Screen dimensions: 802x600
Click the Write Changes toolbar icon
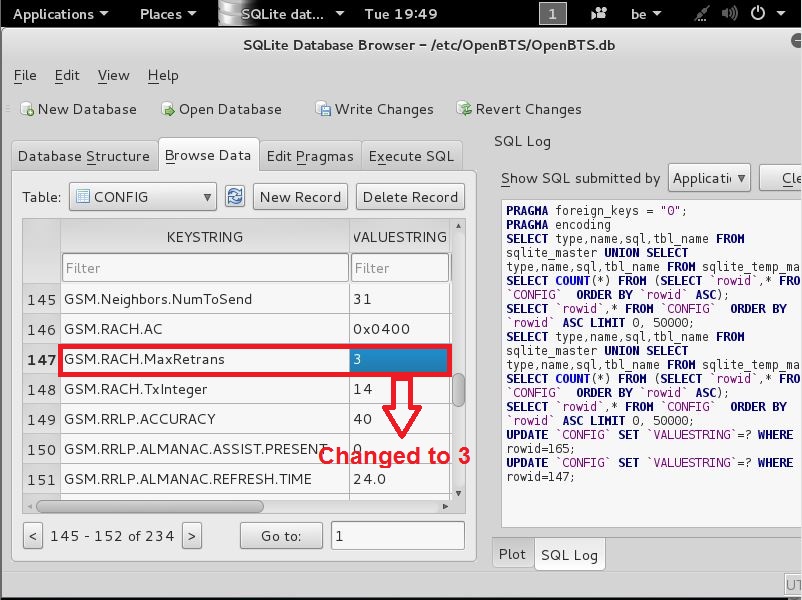pos(323,109)
